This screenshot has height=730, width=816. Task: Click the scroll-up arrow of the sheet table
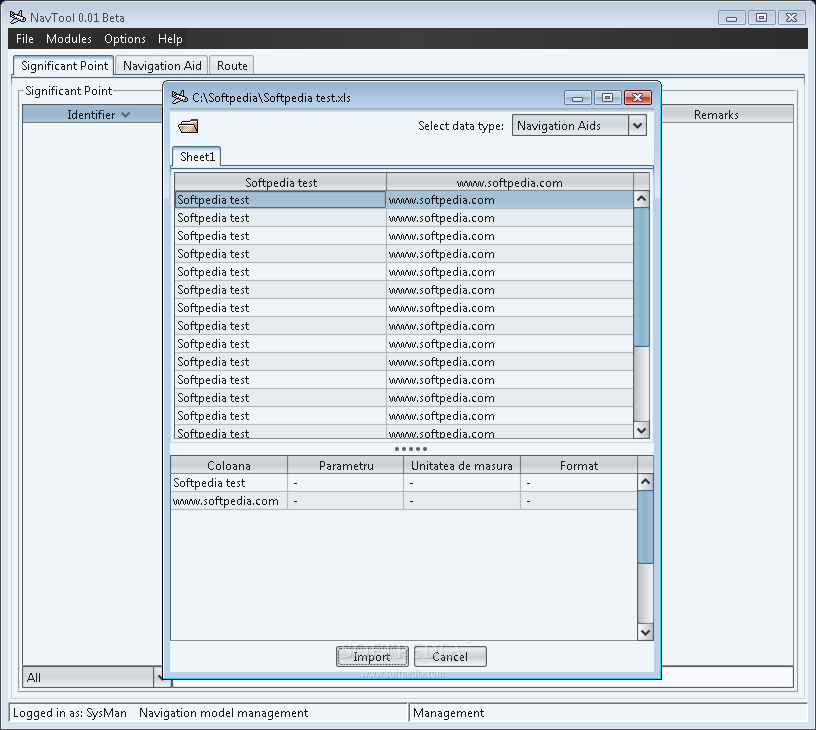tap(641, 199)
